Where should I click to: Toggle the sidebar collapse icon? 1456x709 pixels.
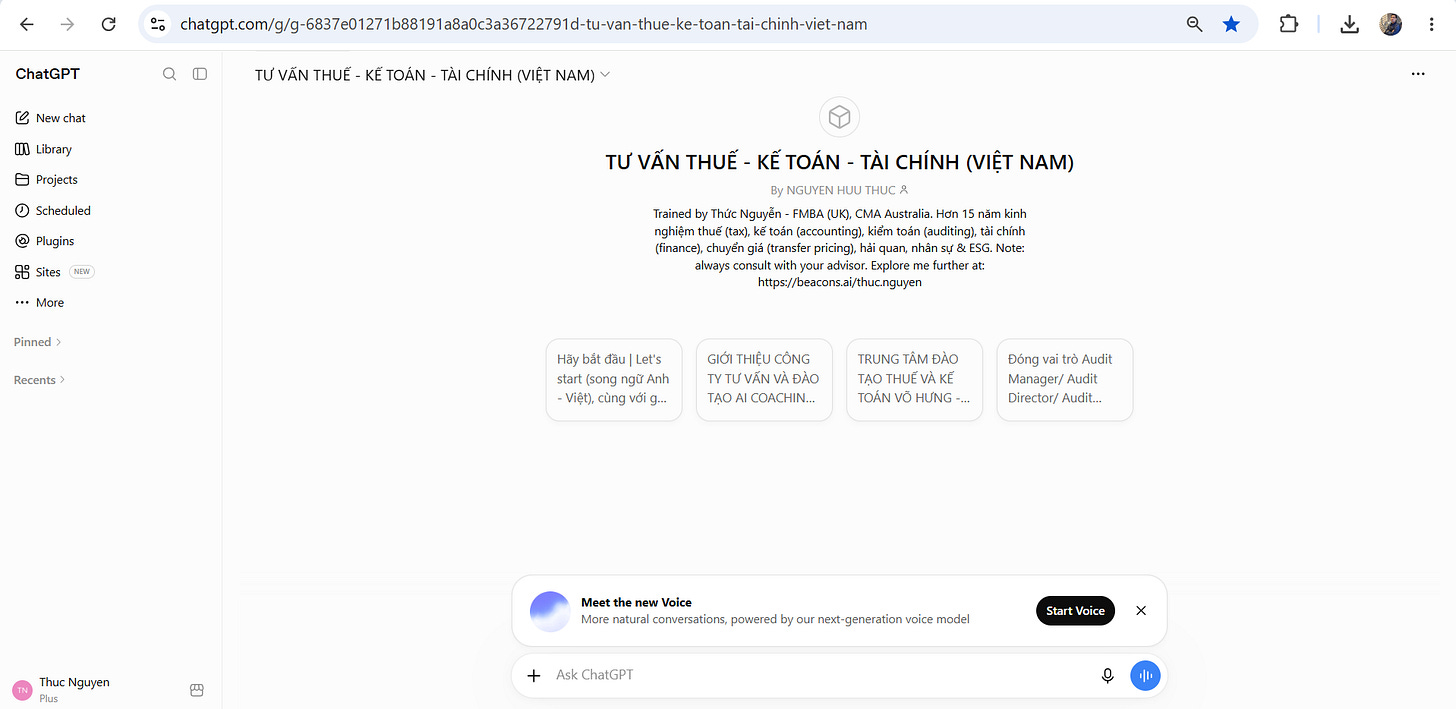tap(200, 74)
